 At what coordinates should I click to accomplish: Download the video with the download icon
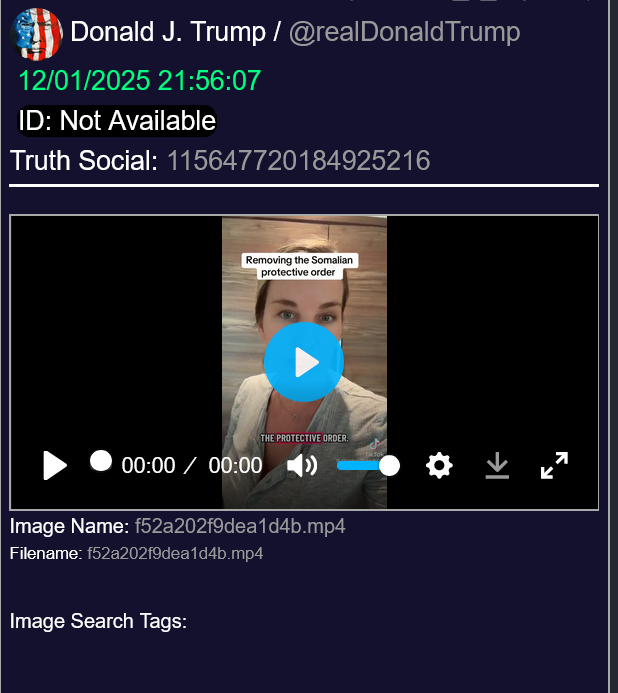pos(497,466)
